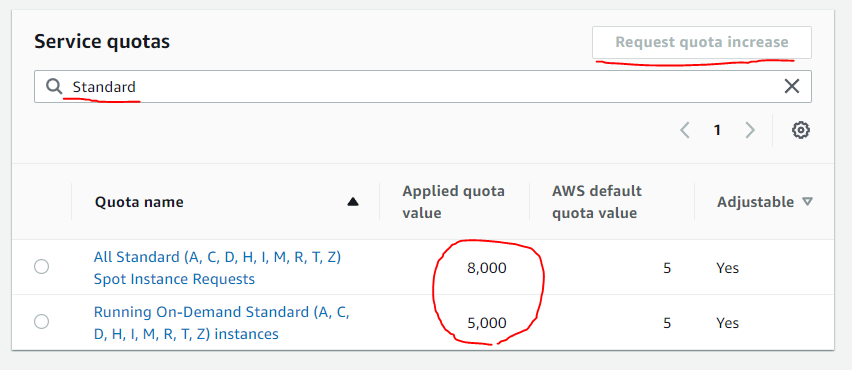
Task: Sort by Quota name ascending arrow
Action: [353, 202]
